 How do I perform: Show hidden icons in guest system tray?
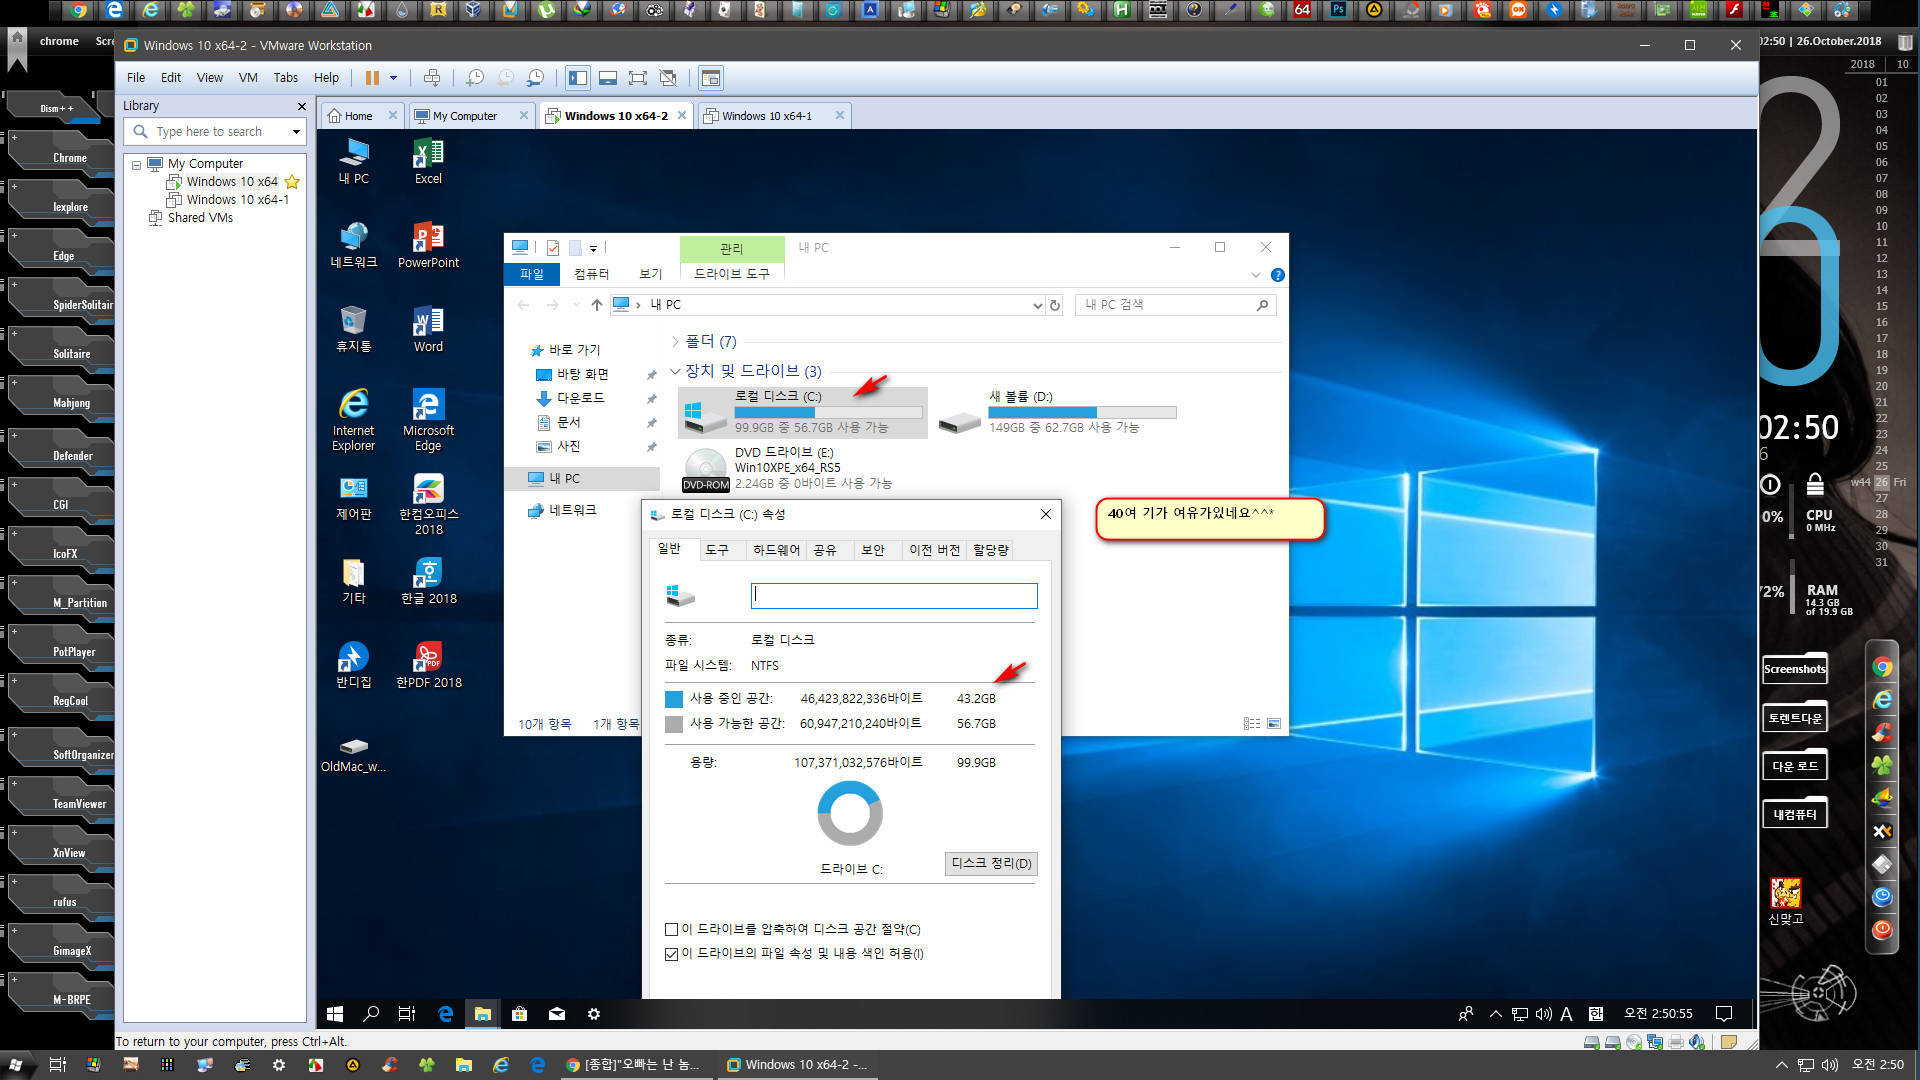1496,1014
